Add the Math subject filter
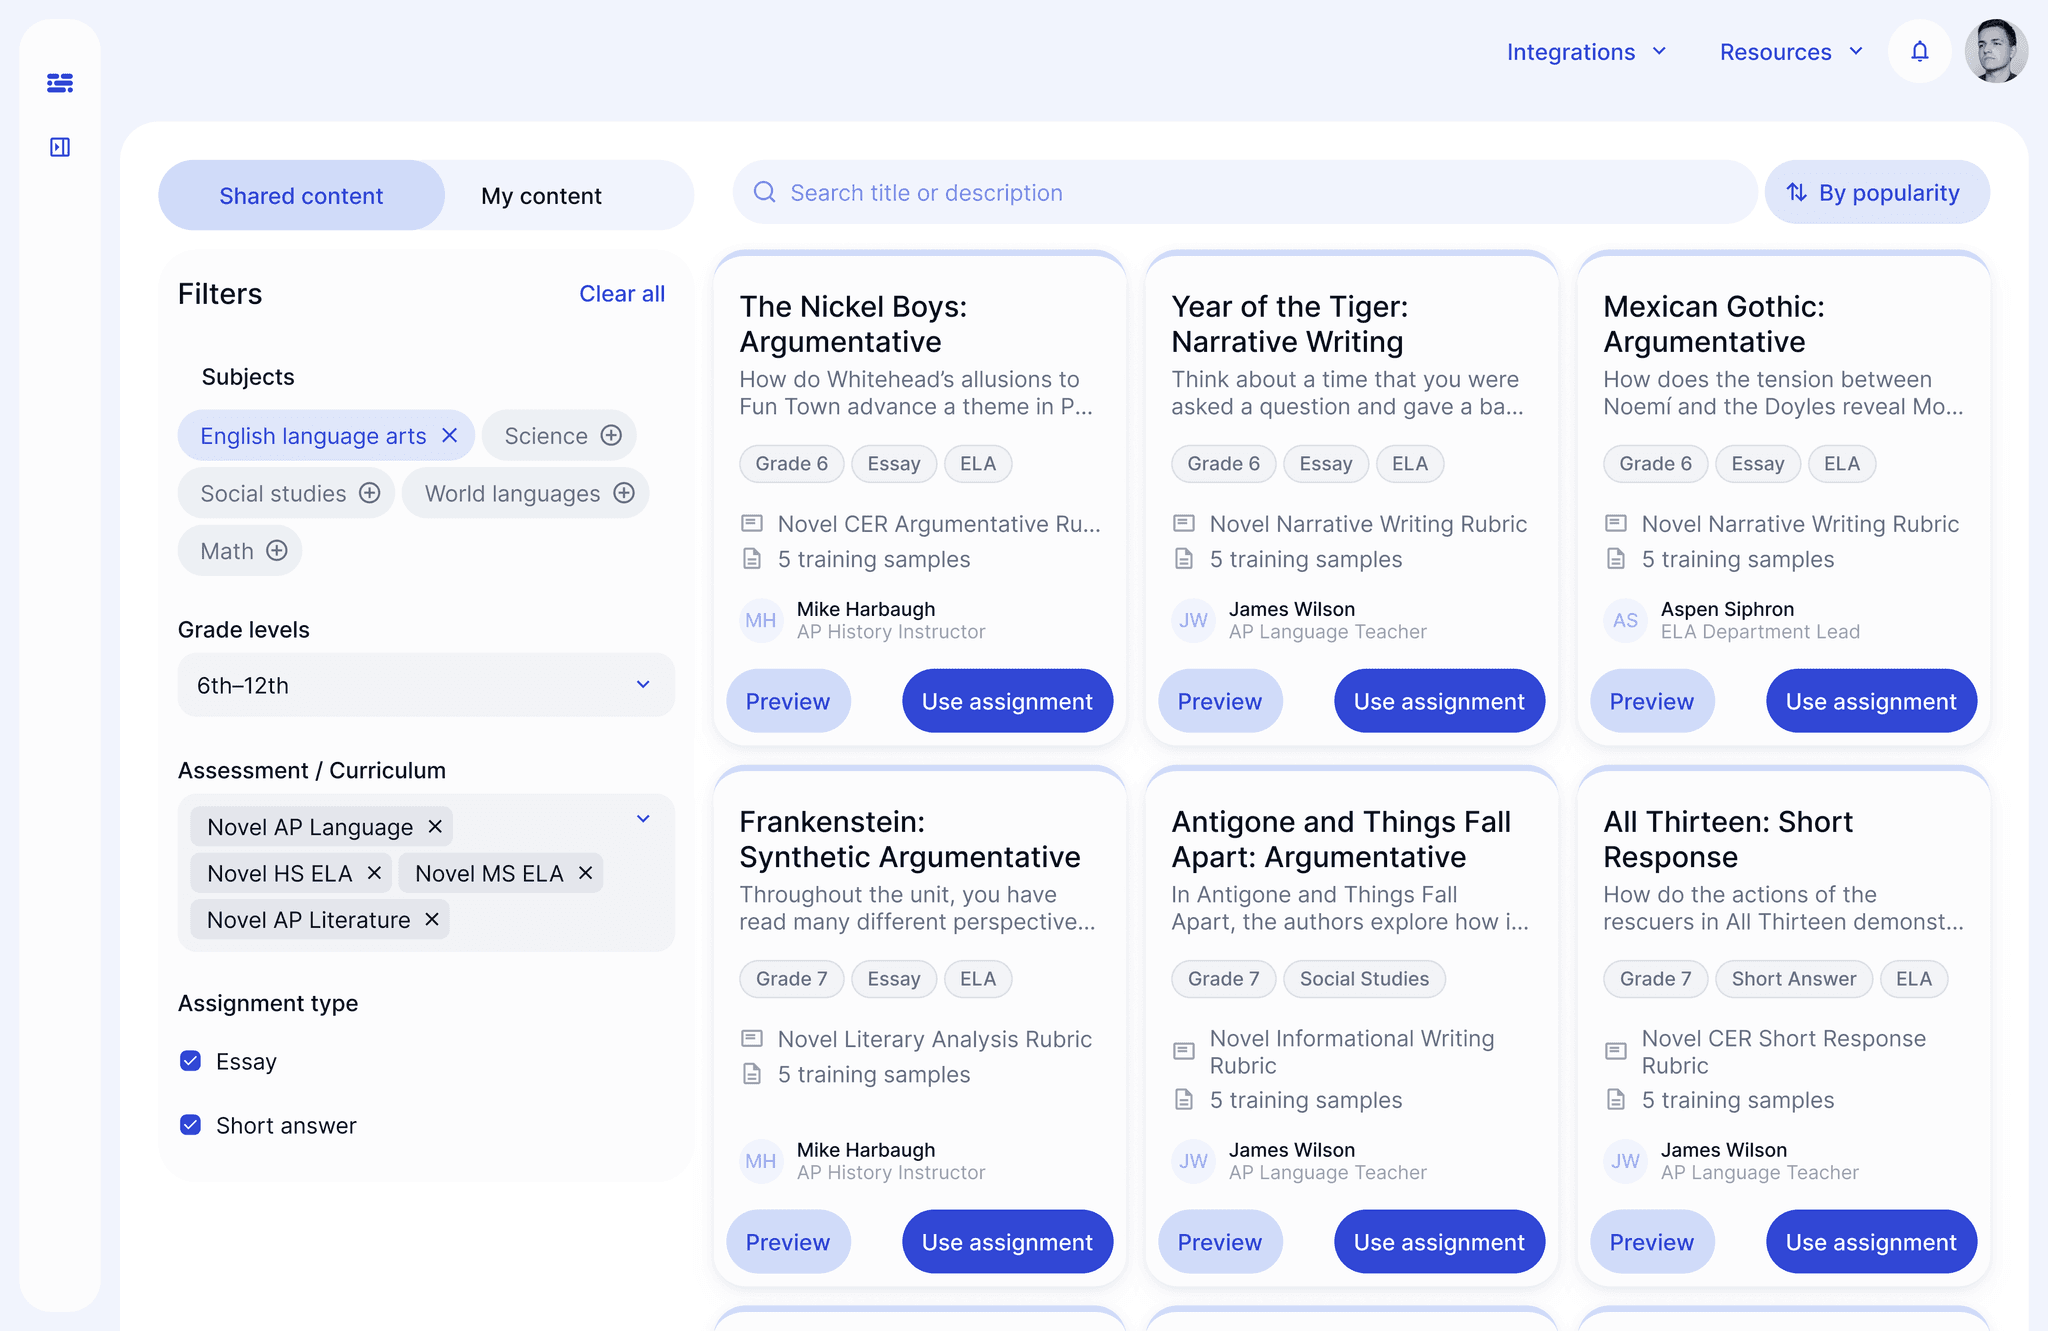The height and width of the screenshot is (1331, 2048). [x=277, y=551]
